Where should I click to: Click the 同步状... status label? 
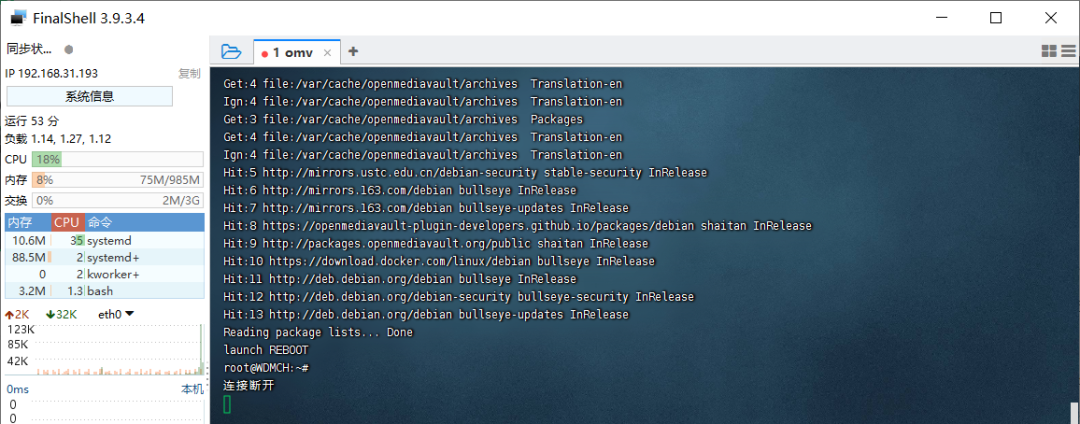(x=30, y=50)
